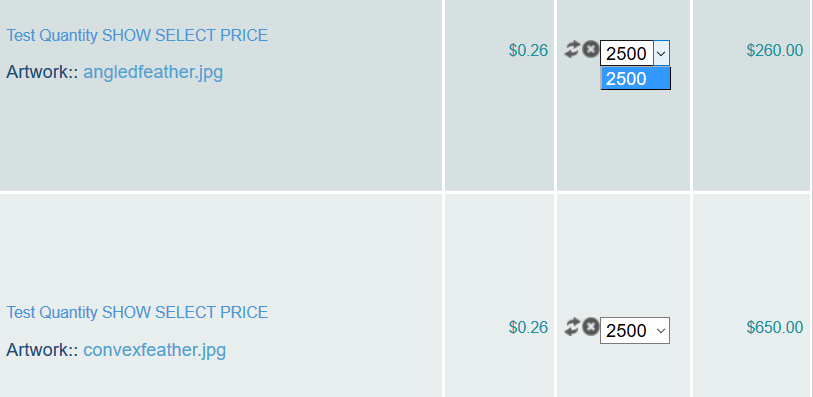Open the first Test Quantity SHOW SELECT PRICE link
Image resolution: width=813 pixels, height=397 pixels.
tap(137, 35)
